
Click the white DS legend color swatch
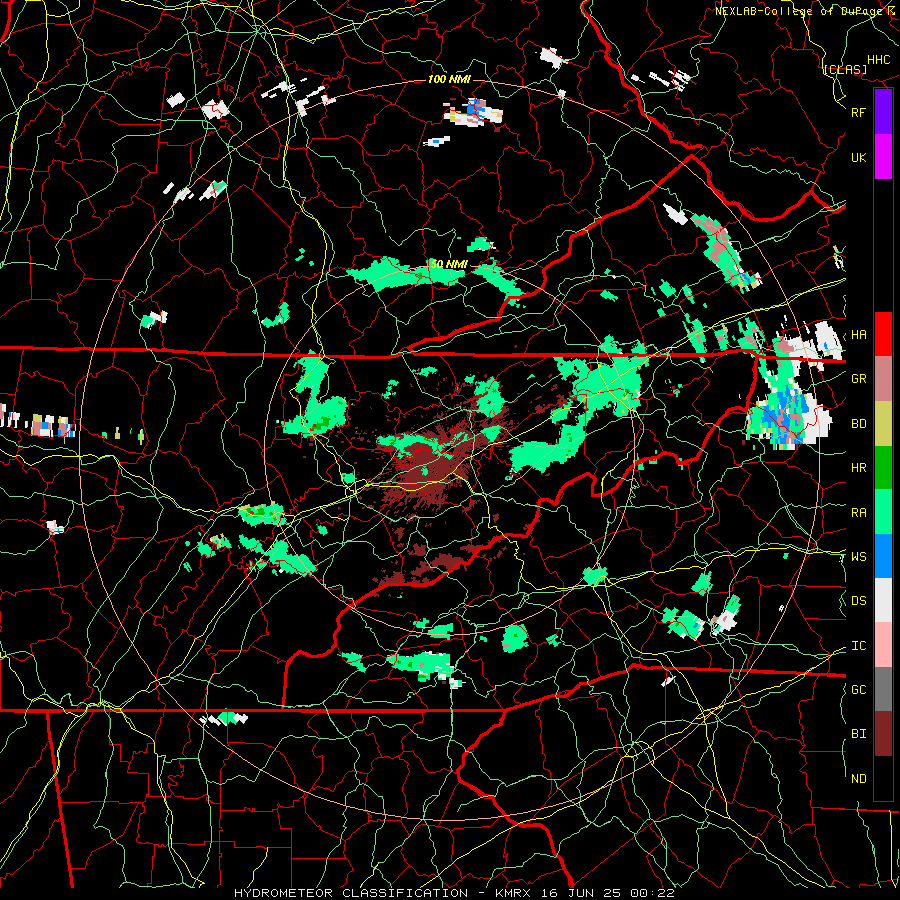click(883, 600)
